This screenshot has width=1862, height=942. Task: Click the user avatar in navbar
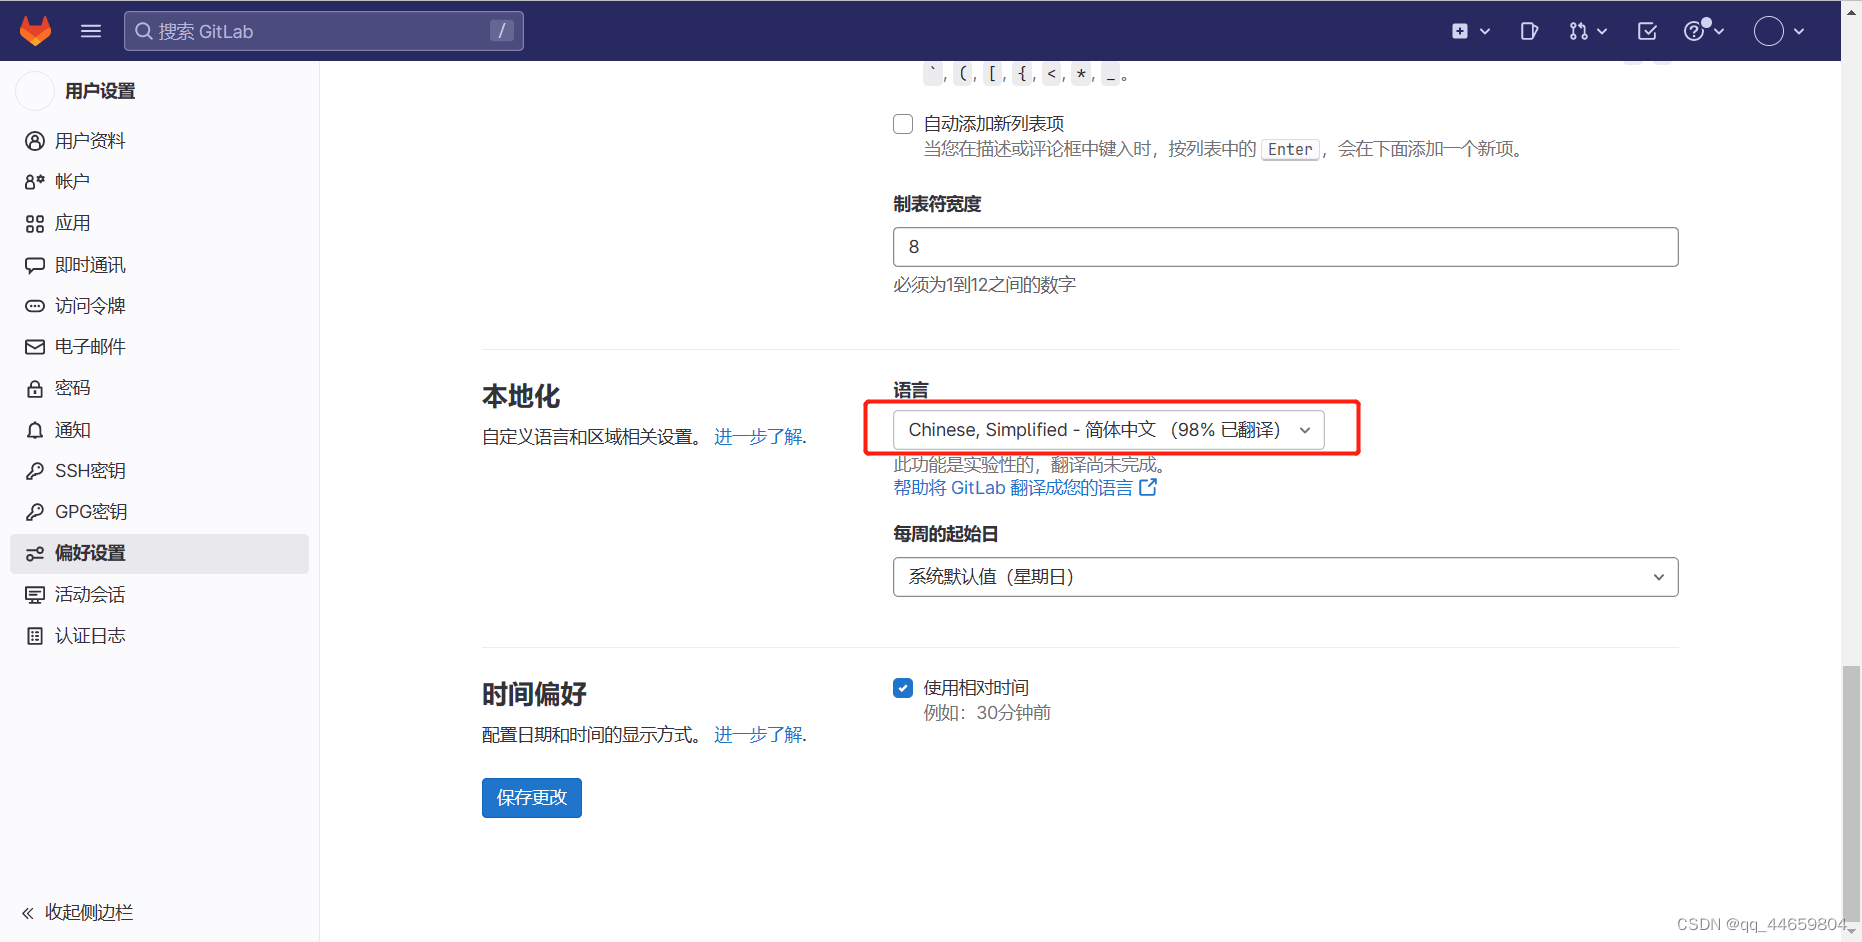pos(1769,31)
